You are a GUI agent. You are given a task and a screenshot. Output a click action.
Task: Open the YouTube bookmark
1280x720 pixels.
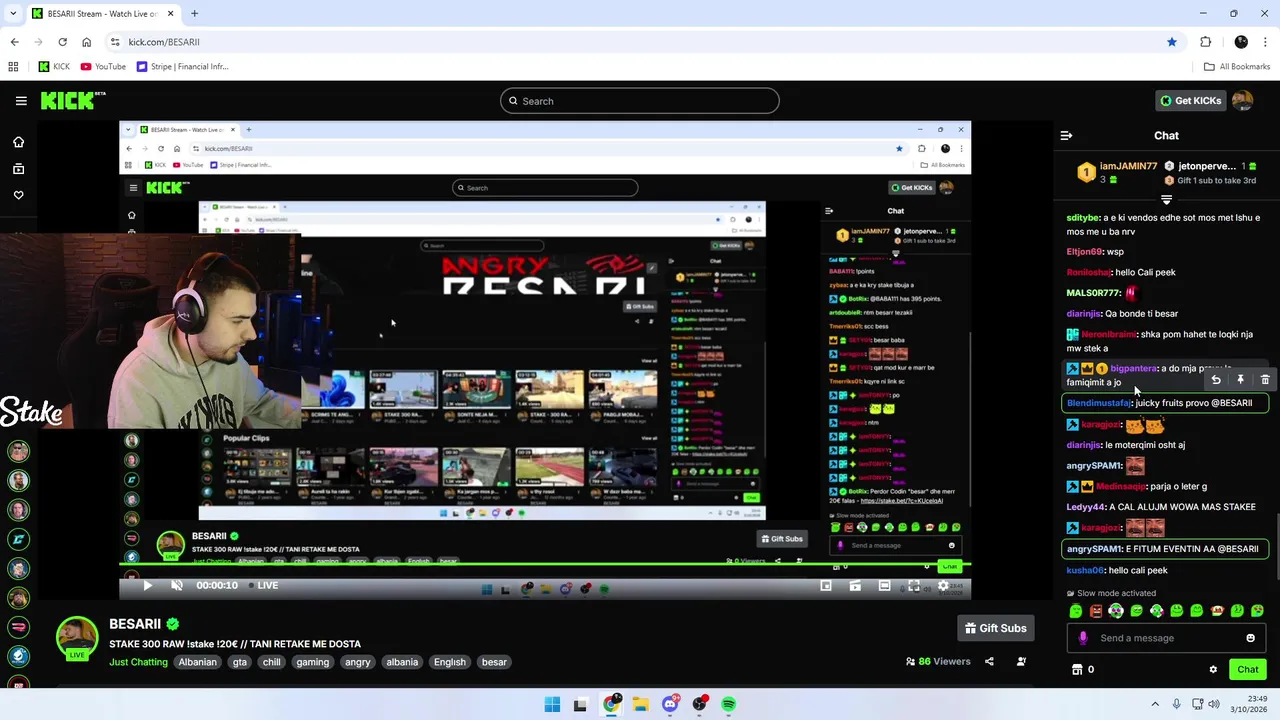[103, 67]
